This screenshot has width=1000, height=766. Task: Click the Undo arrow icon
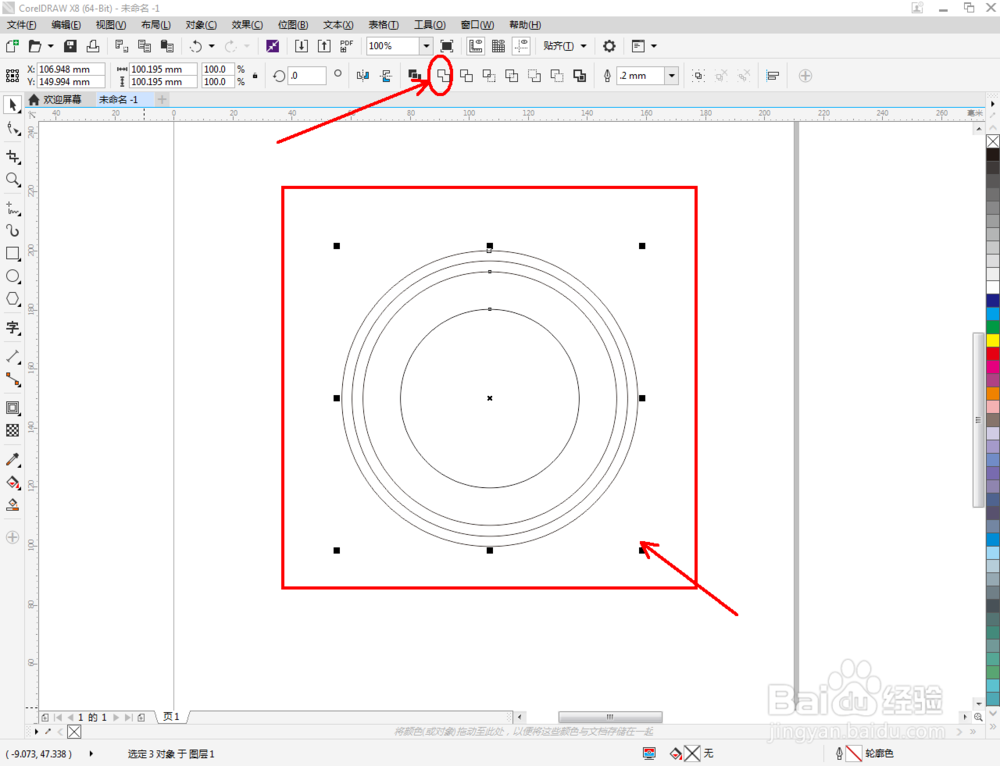point(196,46)
